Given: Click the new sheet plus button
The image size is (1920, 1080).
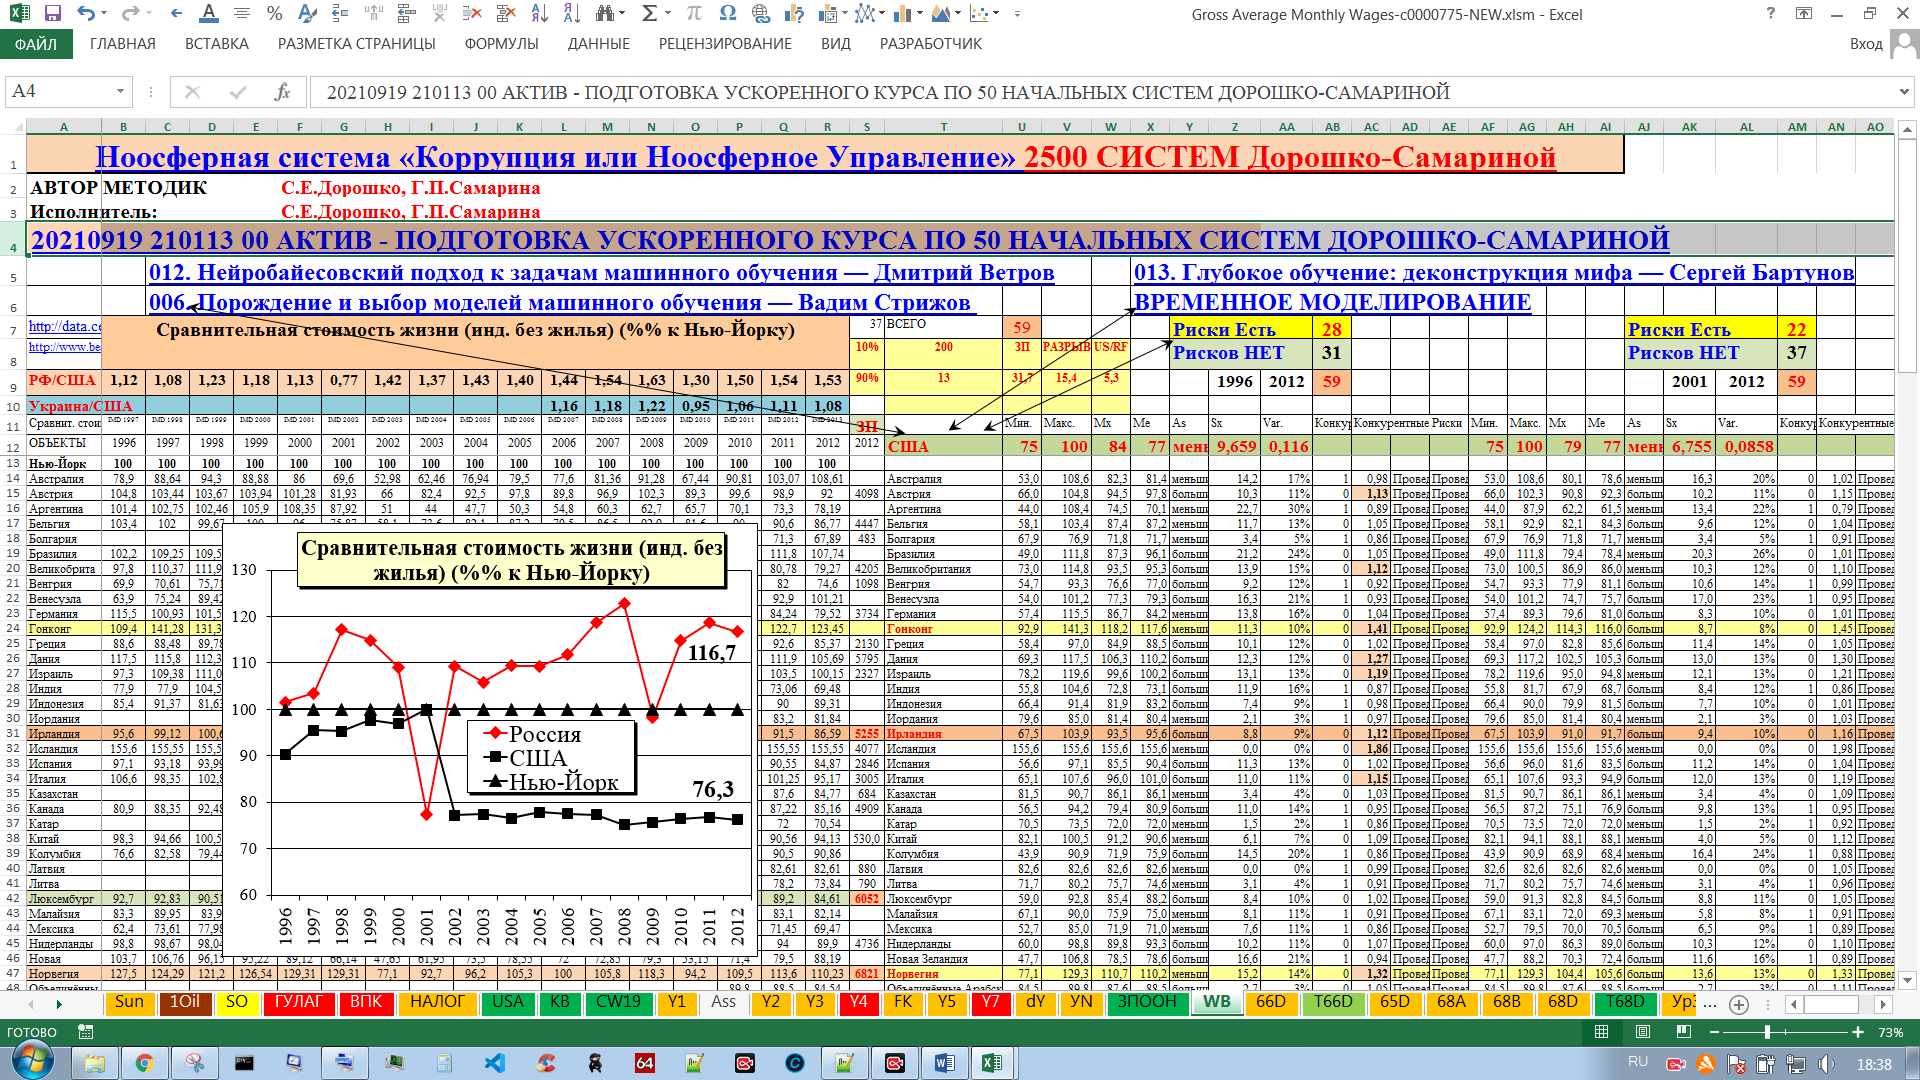Looking at the screenshot, I should [x=1739, y=1004].
